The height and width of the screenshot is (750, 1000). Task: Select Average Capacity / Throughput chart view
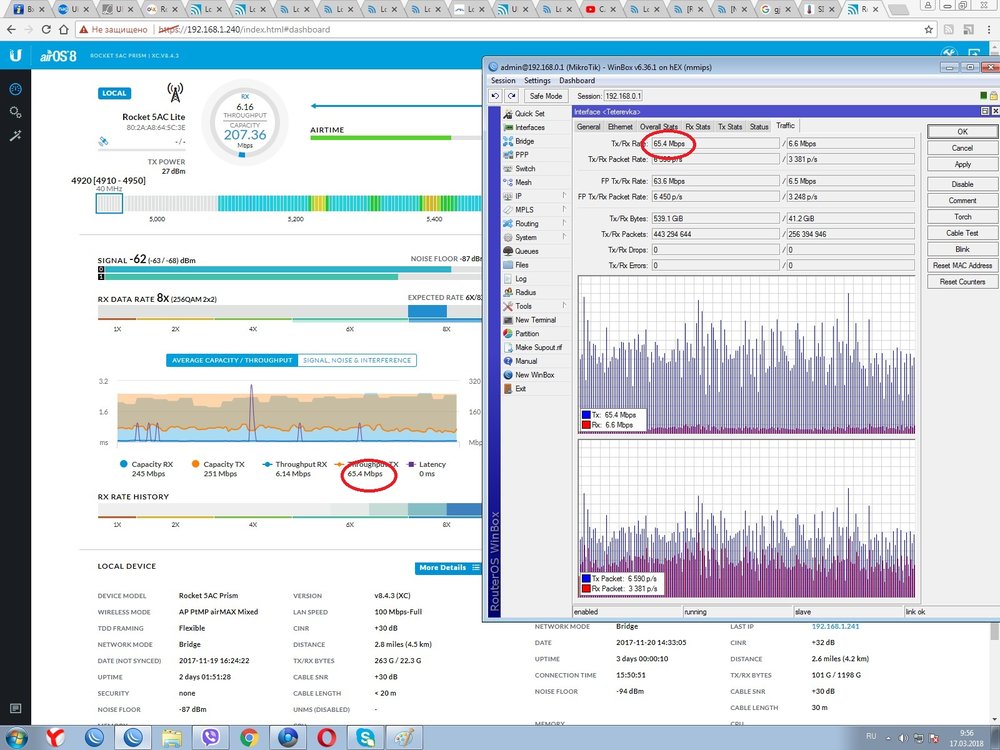coord(232,360)
